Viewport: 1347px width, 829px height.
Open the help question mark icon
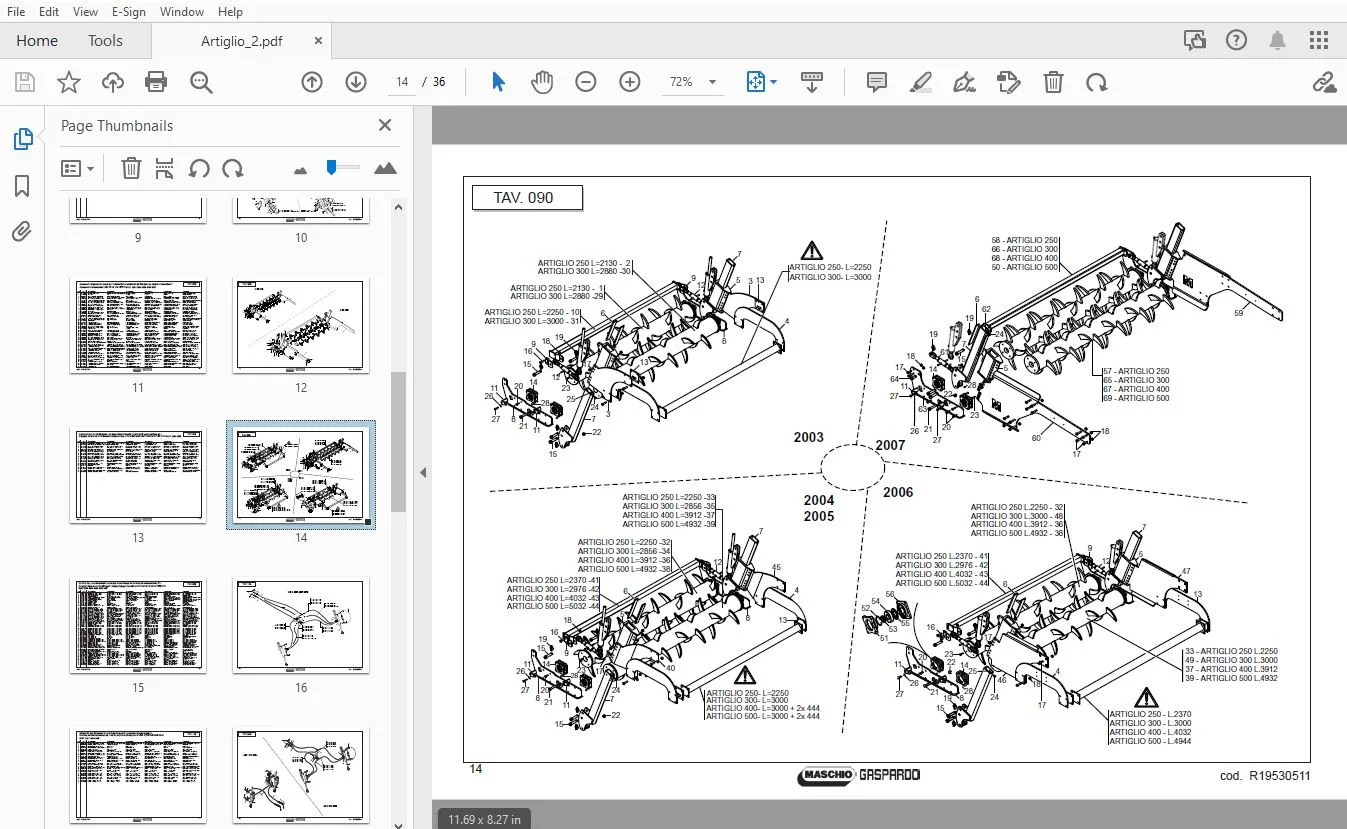pos(1237,41)
